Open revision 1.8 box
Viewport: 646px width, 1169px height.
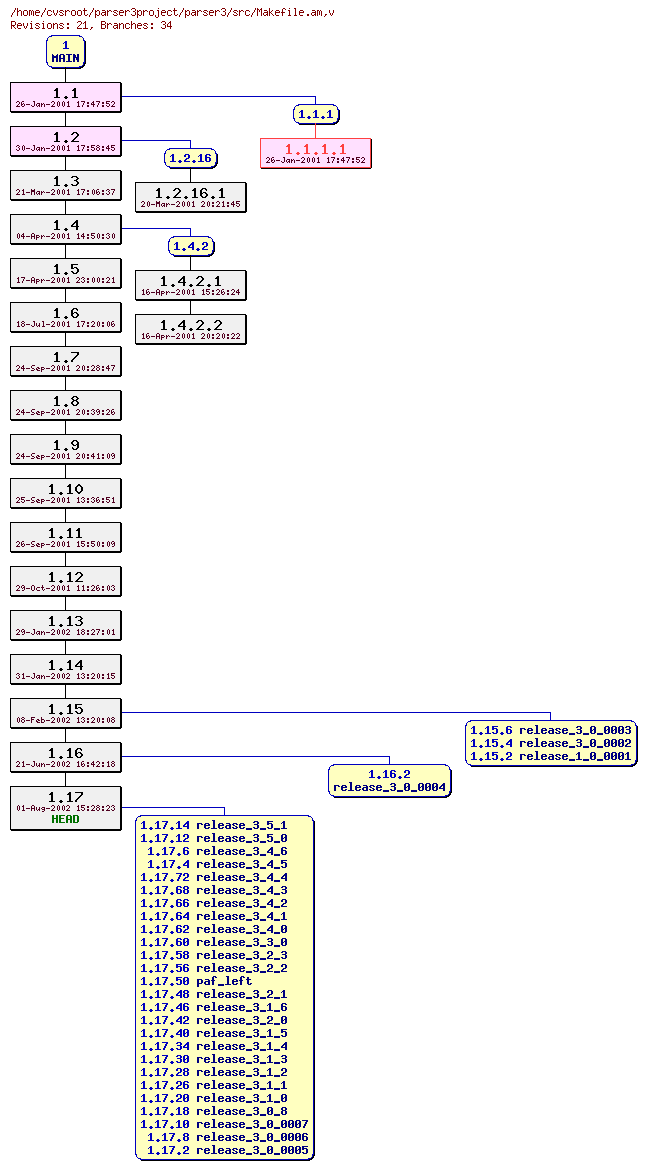coord(66,406)
